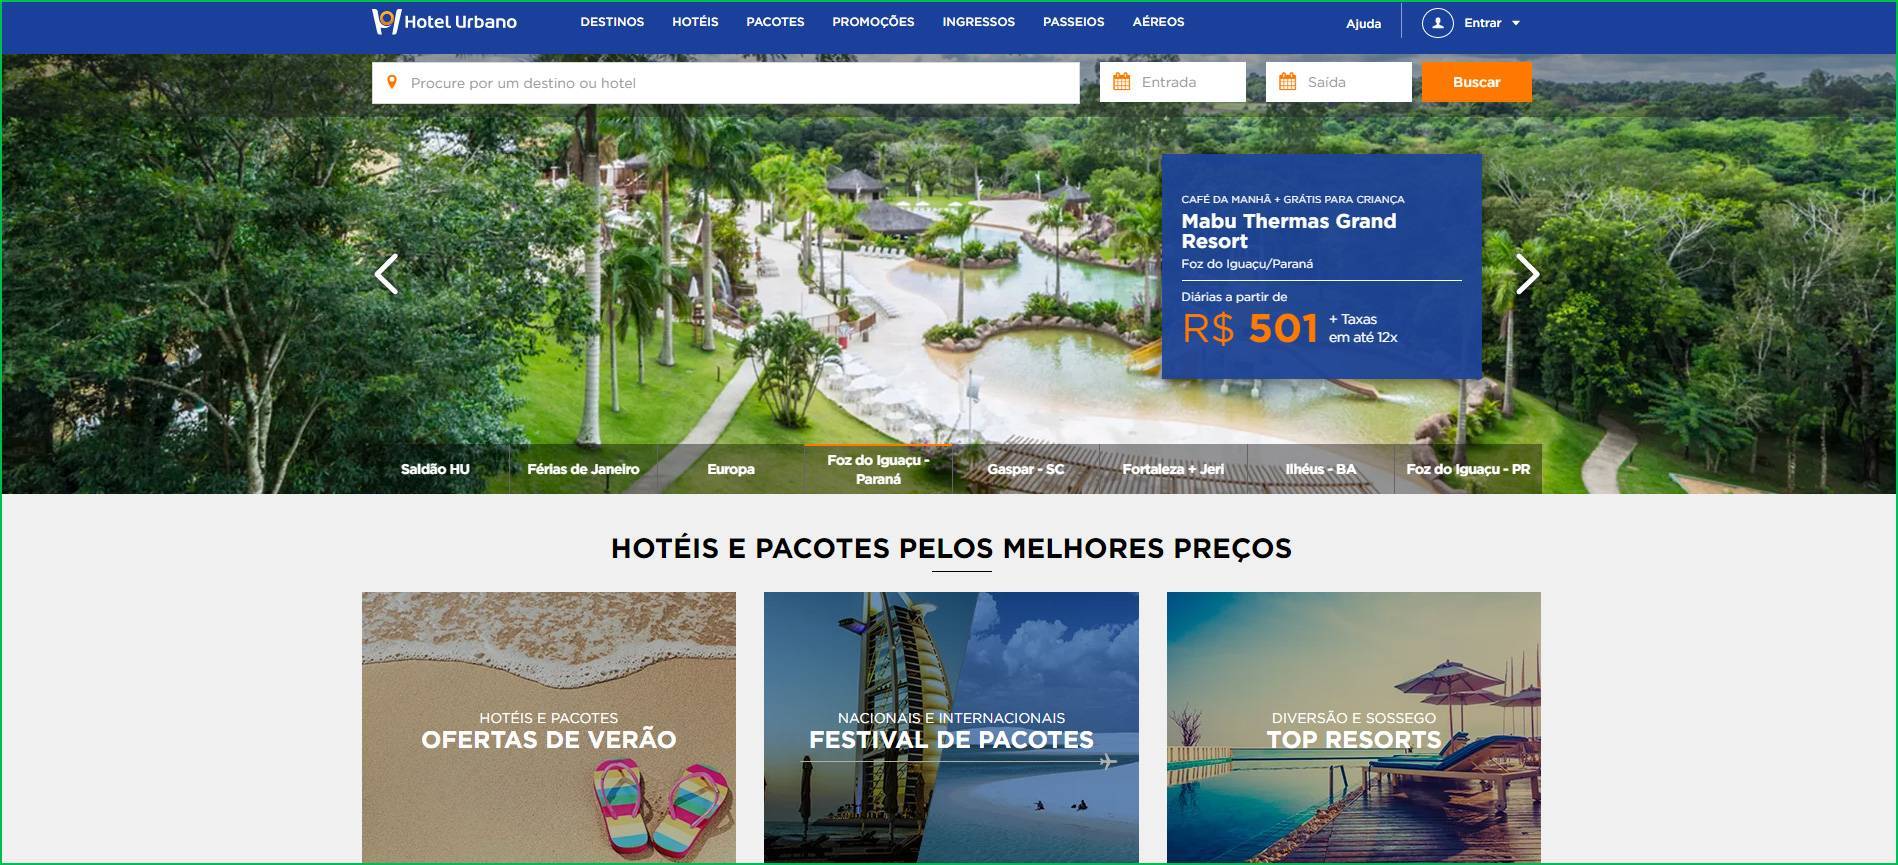Screen dimensions: 1898x865
Task: Click the location pin icon in search field
Action: [392, 82]
